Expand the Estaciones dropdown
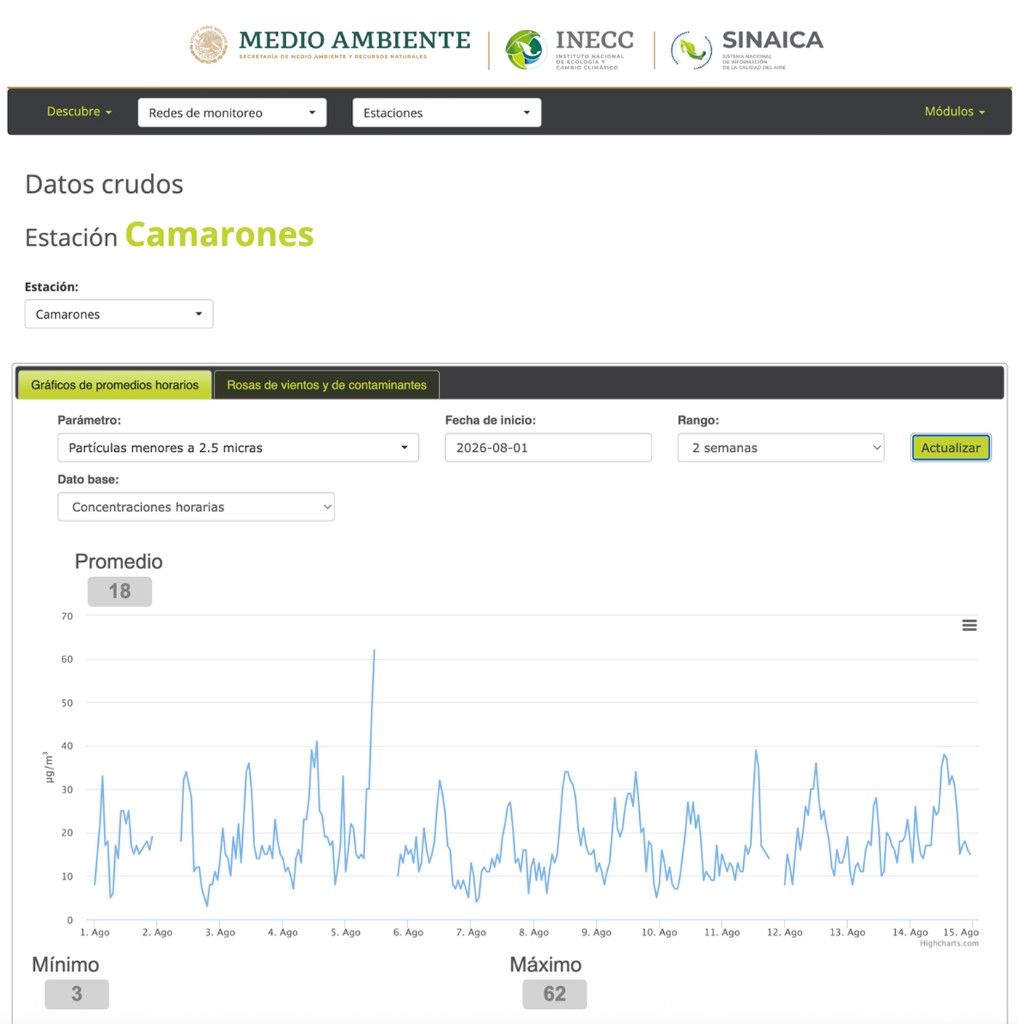Viewport: 1018px width, 1024px height. [447, 112]
